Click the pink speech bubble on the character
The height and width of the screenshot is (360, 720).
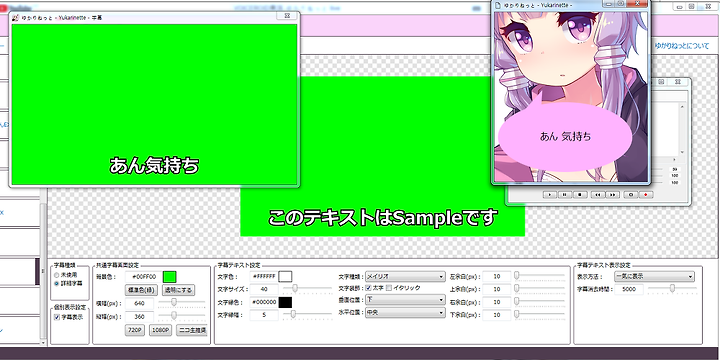pyautogui.click(x=565, y=136)
